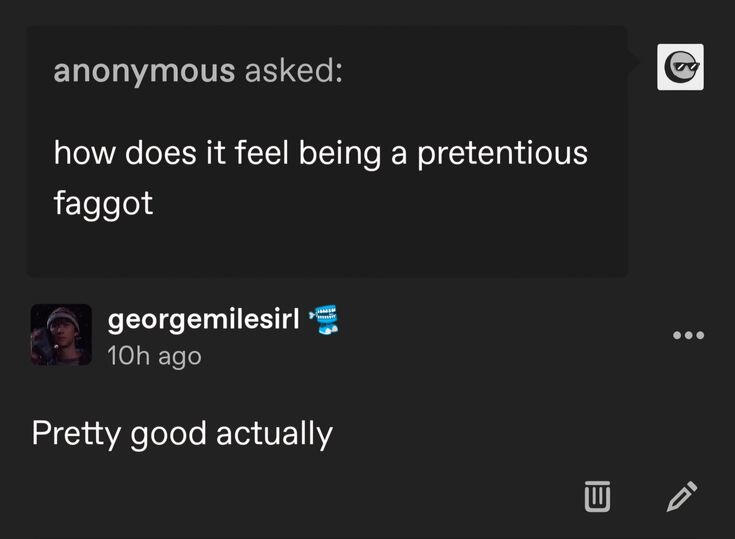Click the last word of the ask

pyautogui.click(x=103, y=204)
